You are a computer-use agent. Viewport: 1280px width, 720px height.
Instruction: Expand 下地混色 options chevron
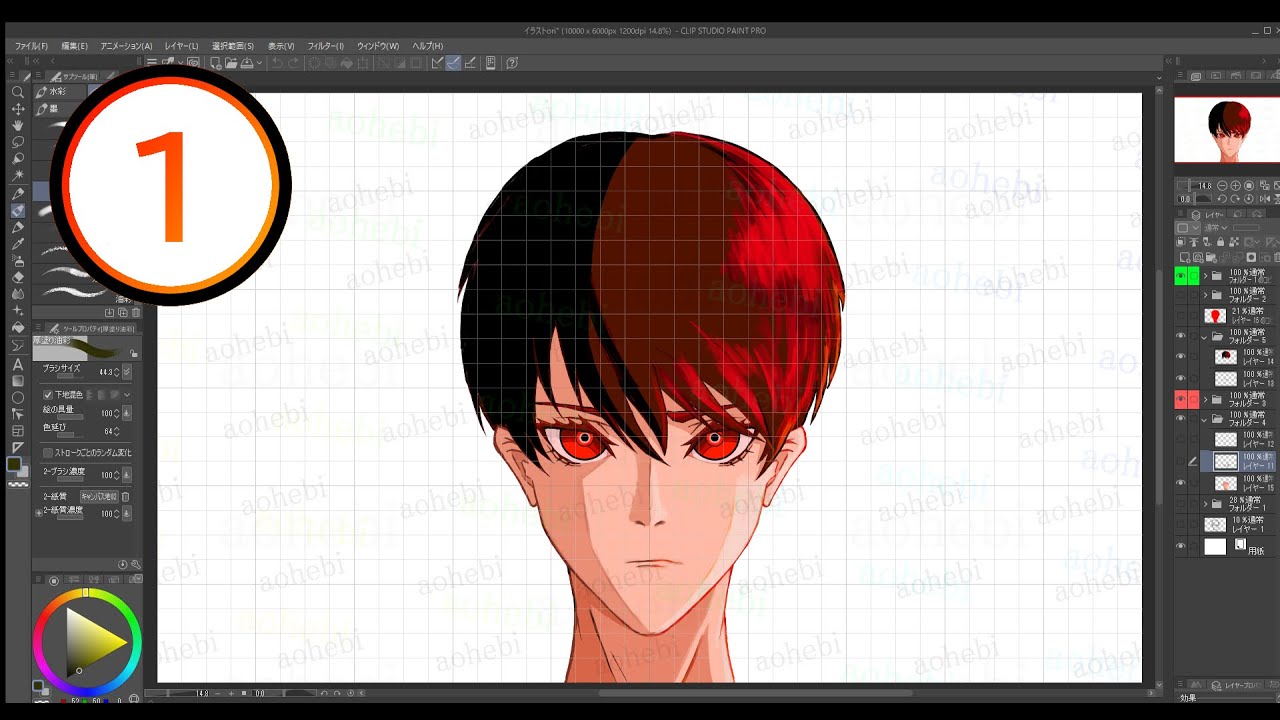click(x=127, y=395)
